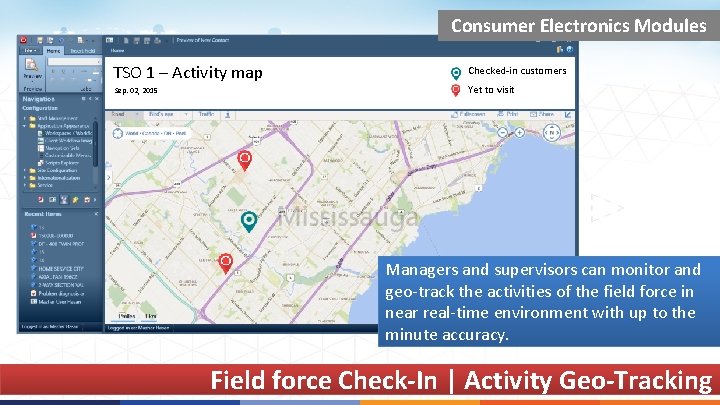
Task: Click the map collapse arrow icon beside Share
Action: tap(568, 115)
